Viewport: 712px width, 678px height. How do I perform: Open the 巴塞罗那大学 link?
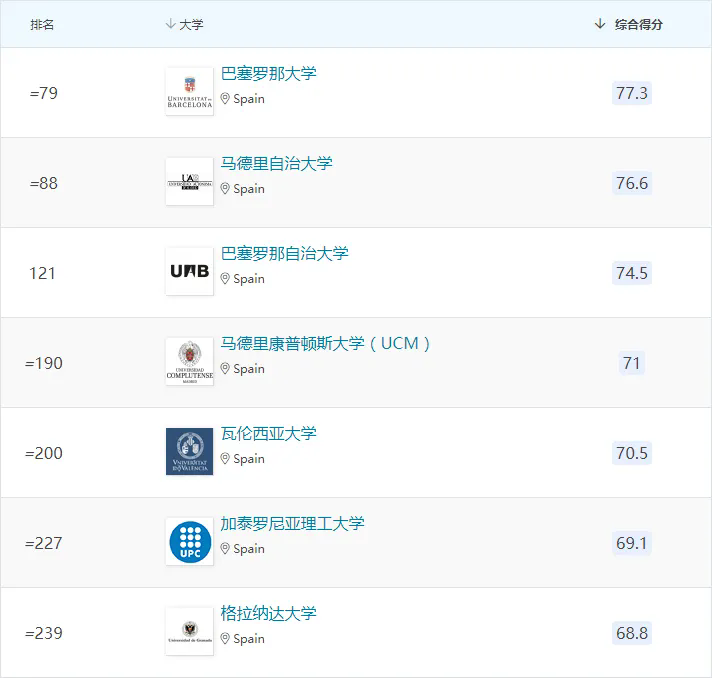pos(268,74)
